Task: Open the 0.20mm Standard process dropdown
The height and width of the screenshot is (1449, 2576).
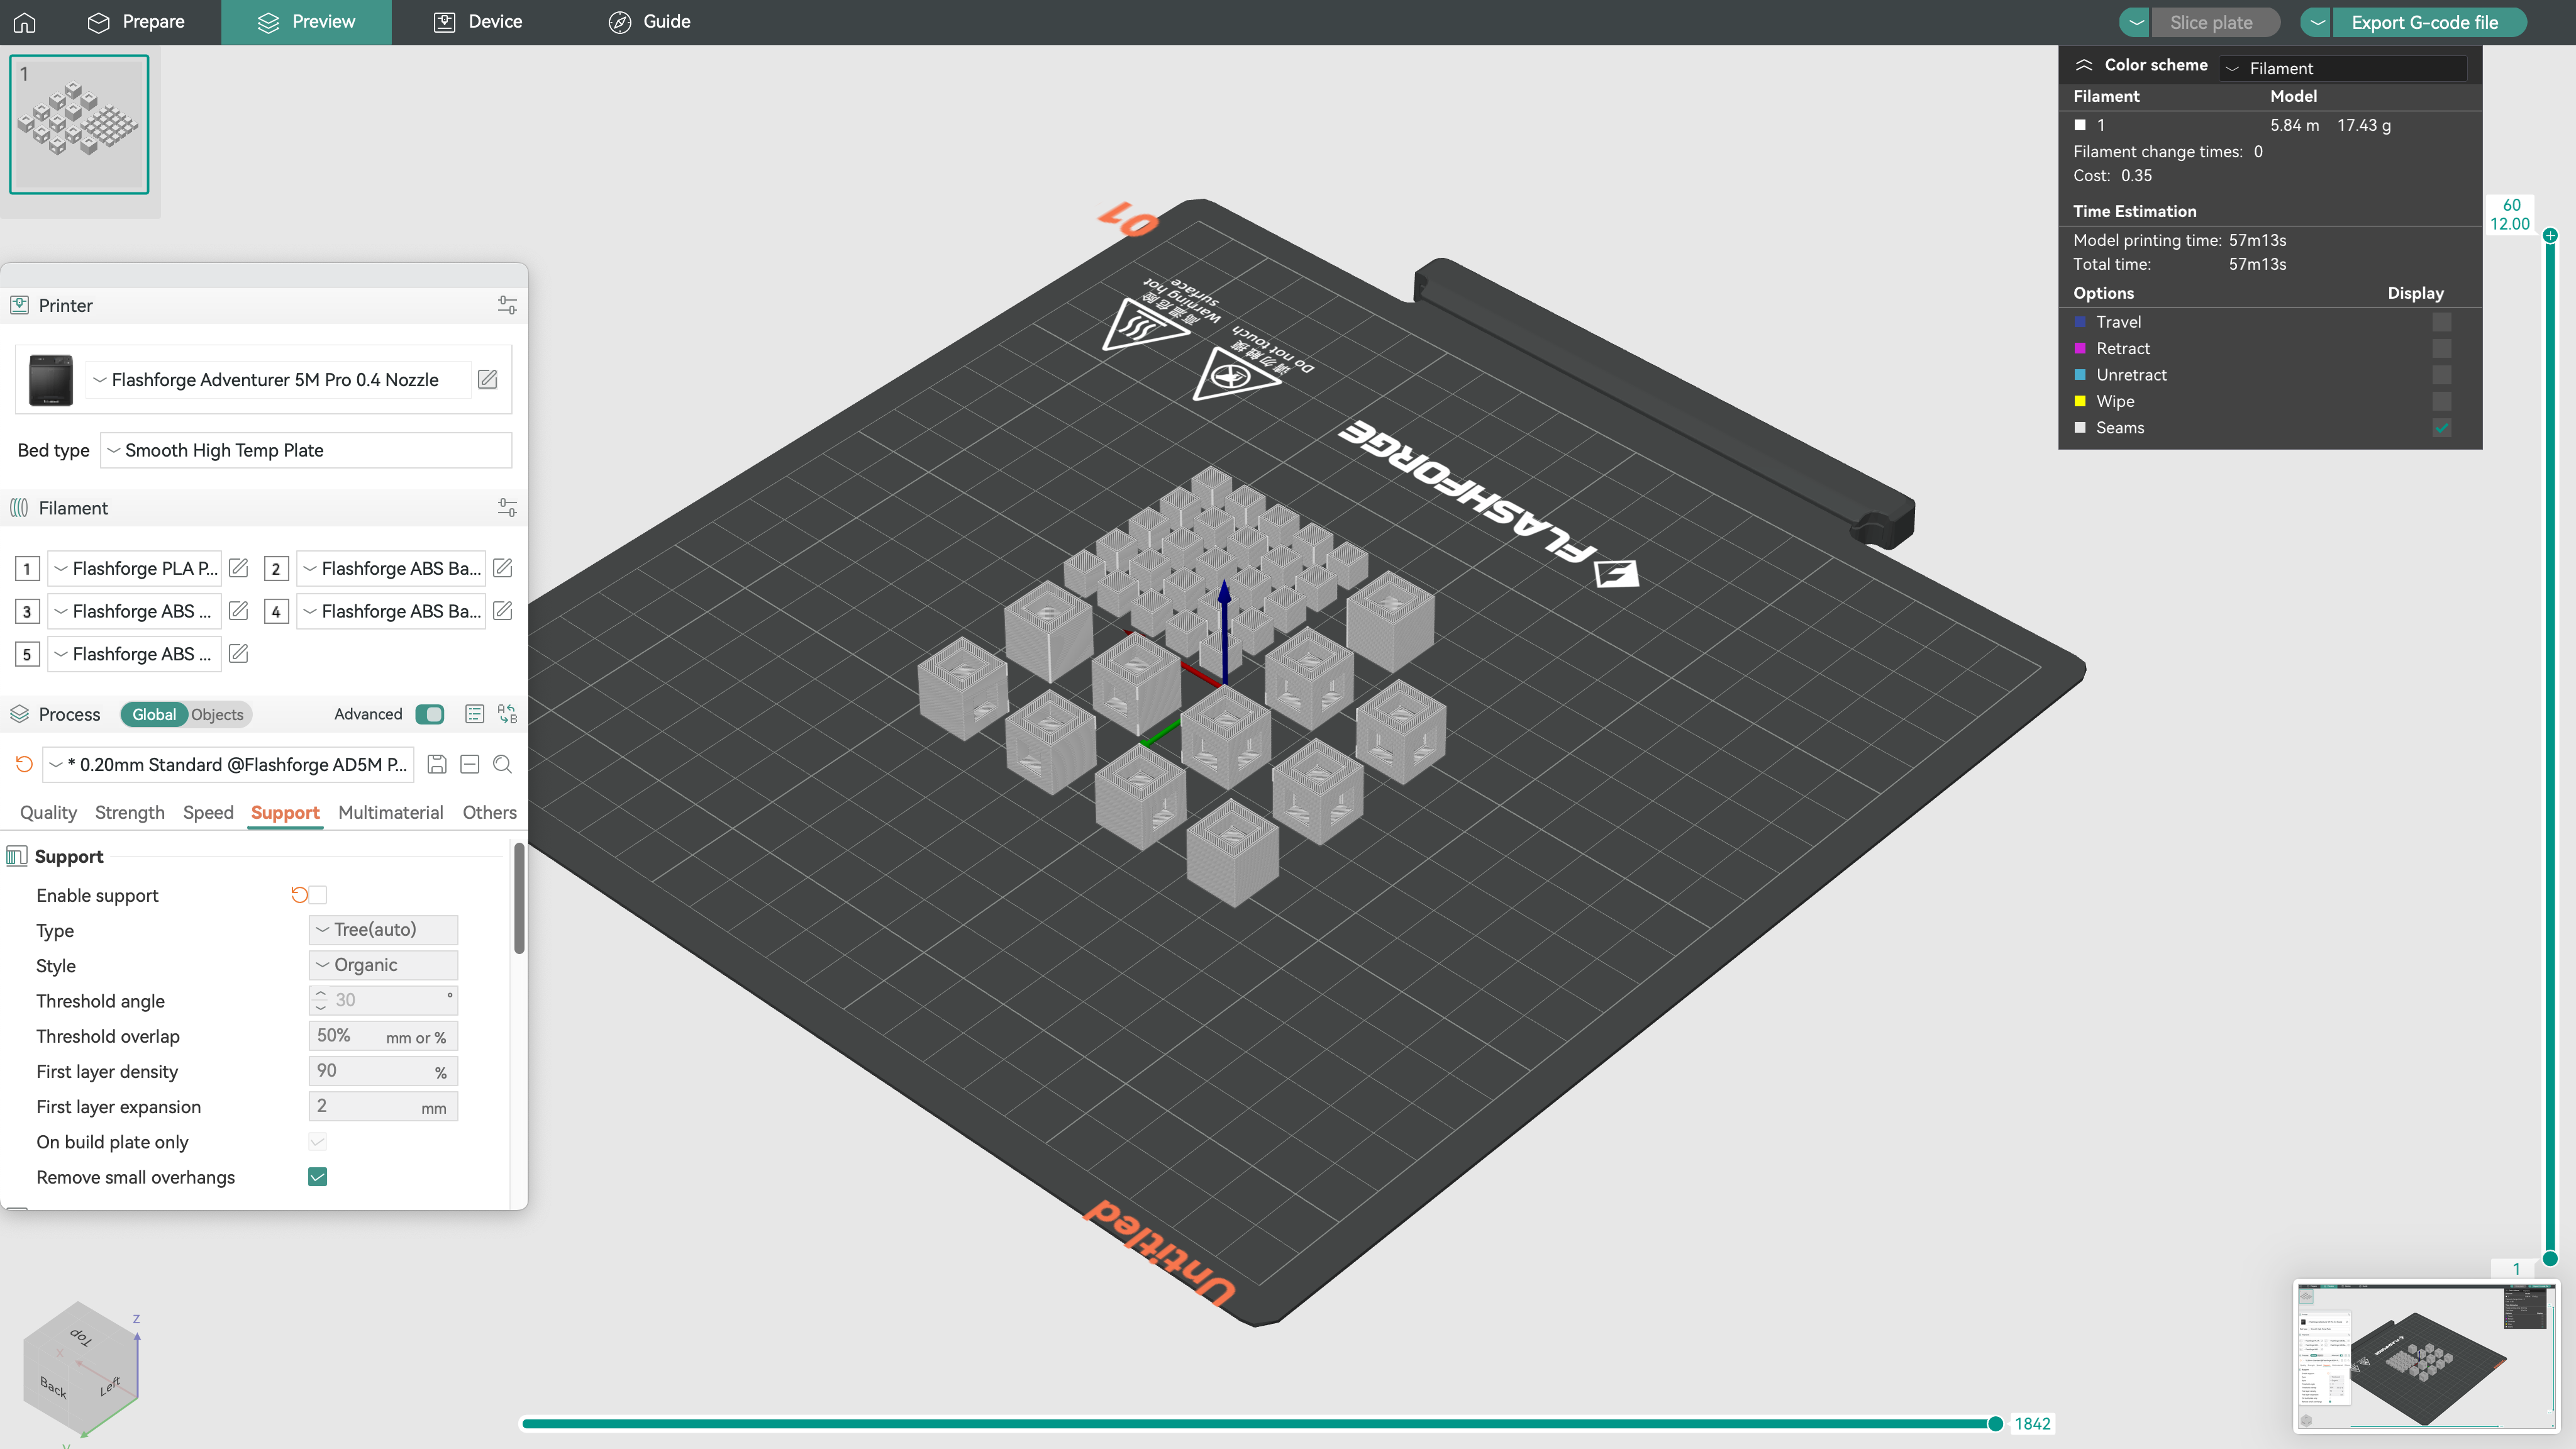Action: (x=228, y=765)
